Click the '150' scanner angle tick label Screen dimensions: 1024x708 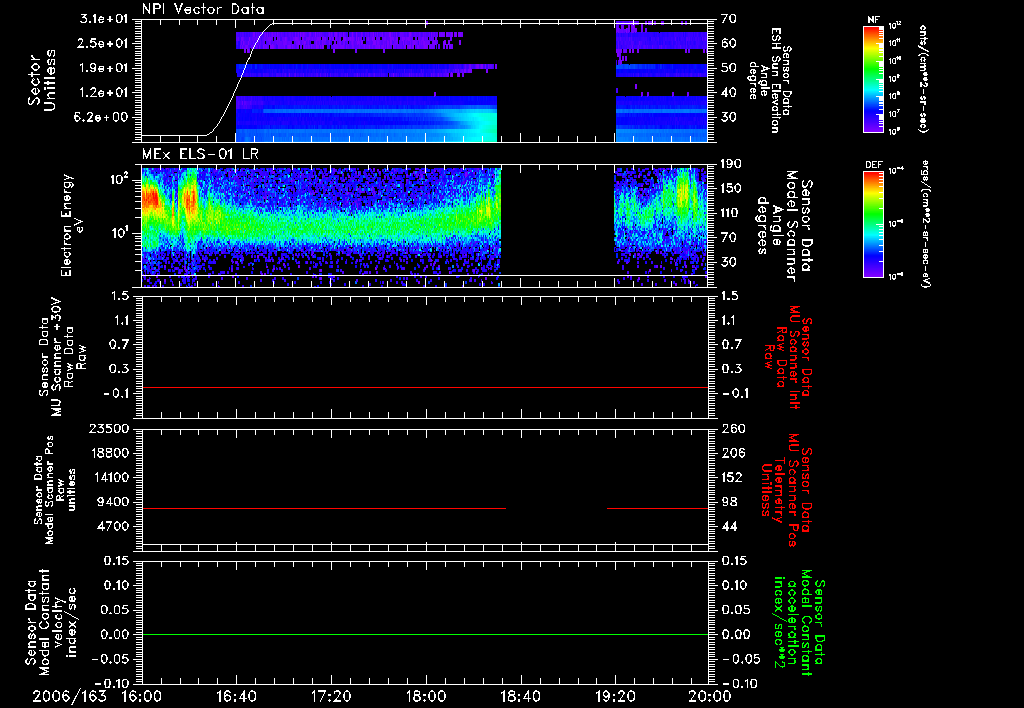click(731, 189)
